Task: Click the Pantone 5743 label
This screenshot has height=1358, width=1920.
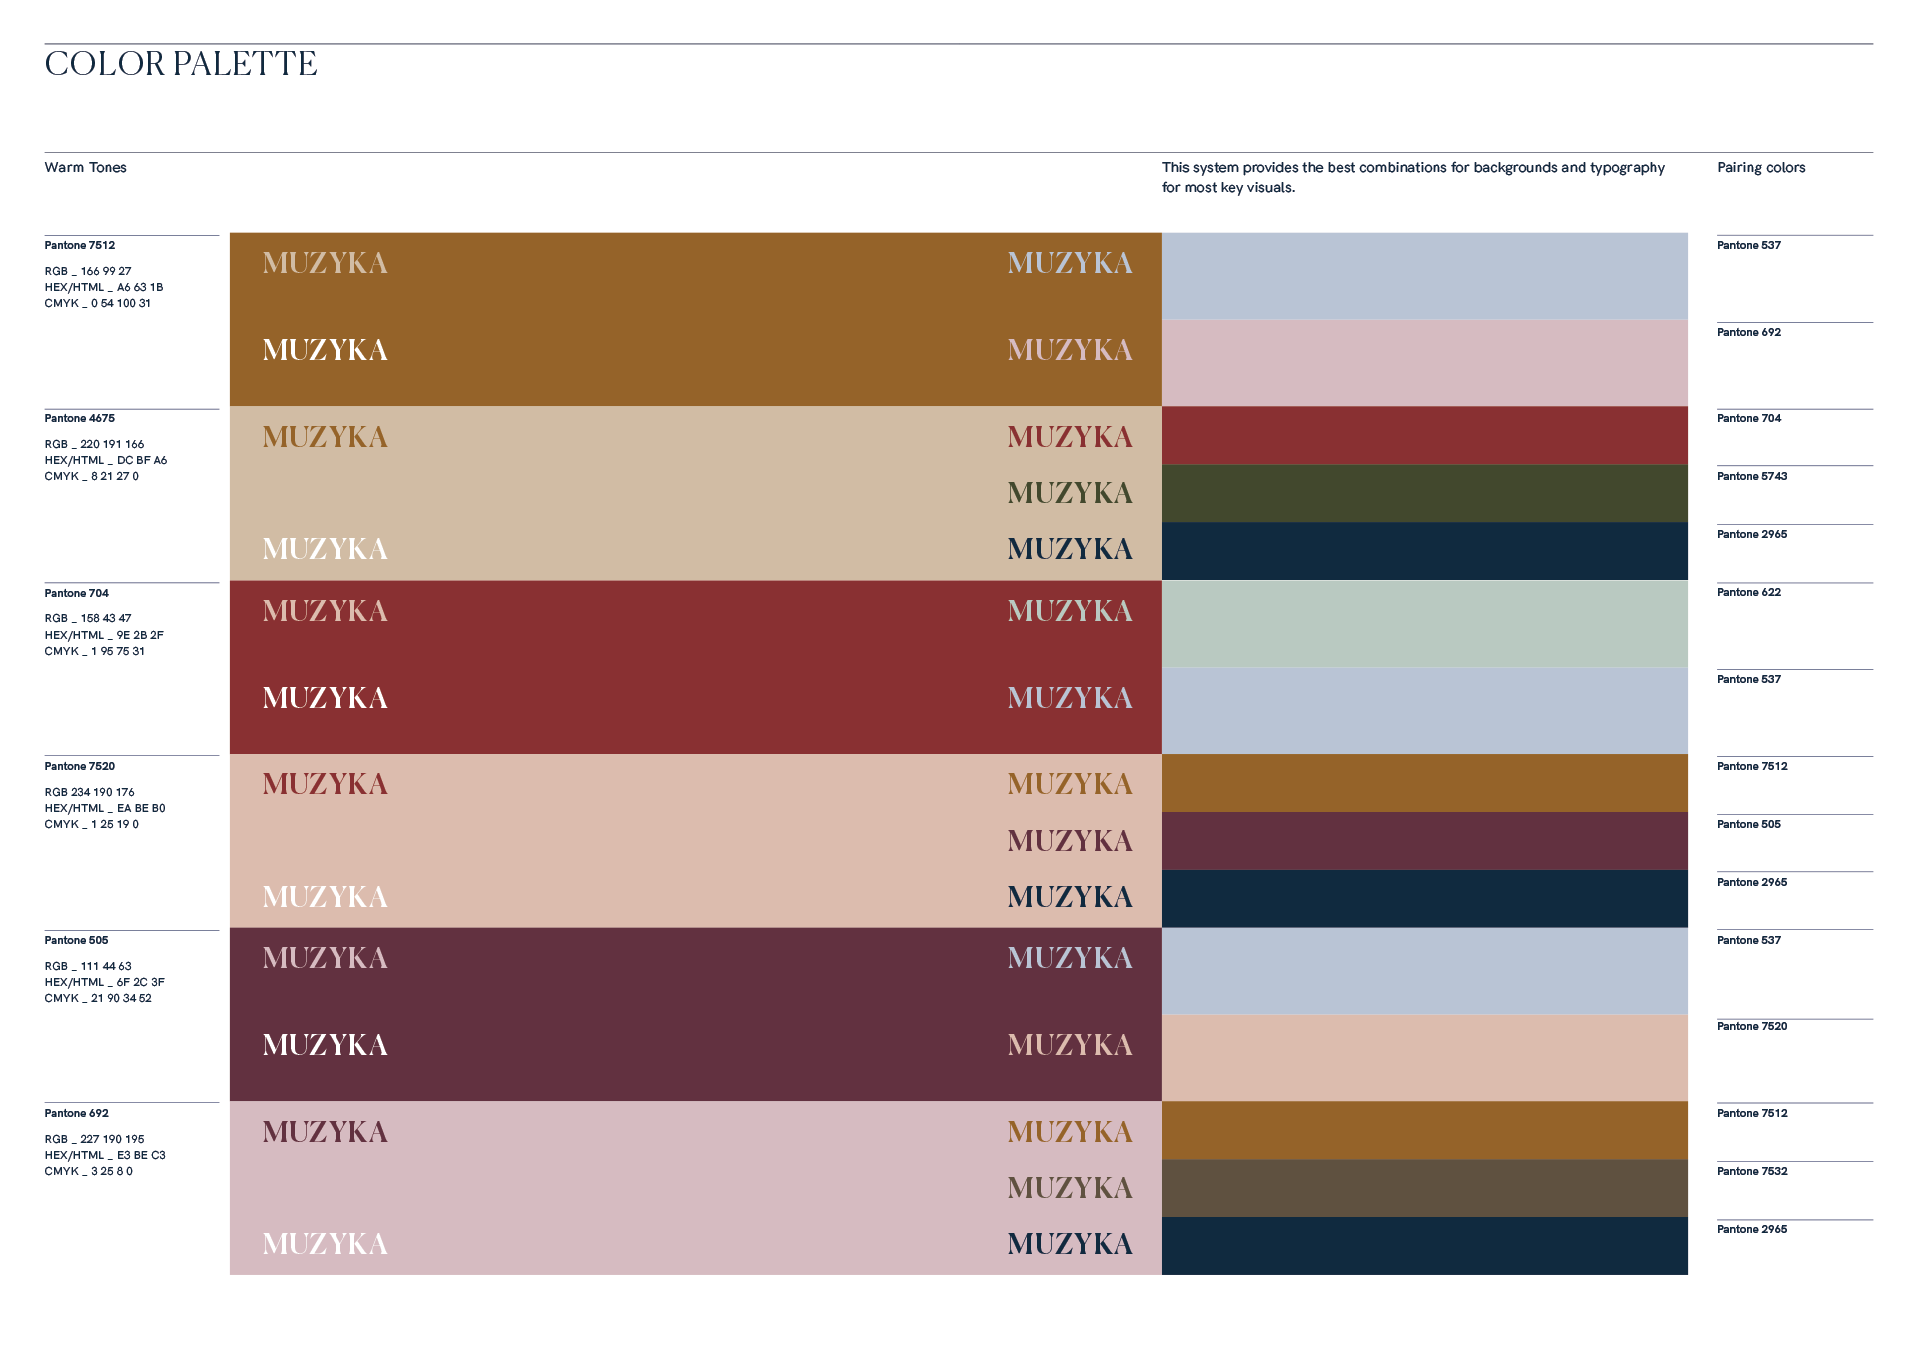Action: point(1752,476)
